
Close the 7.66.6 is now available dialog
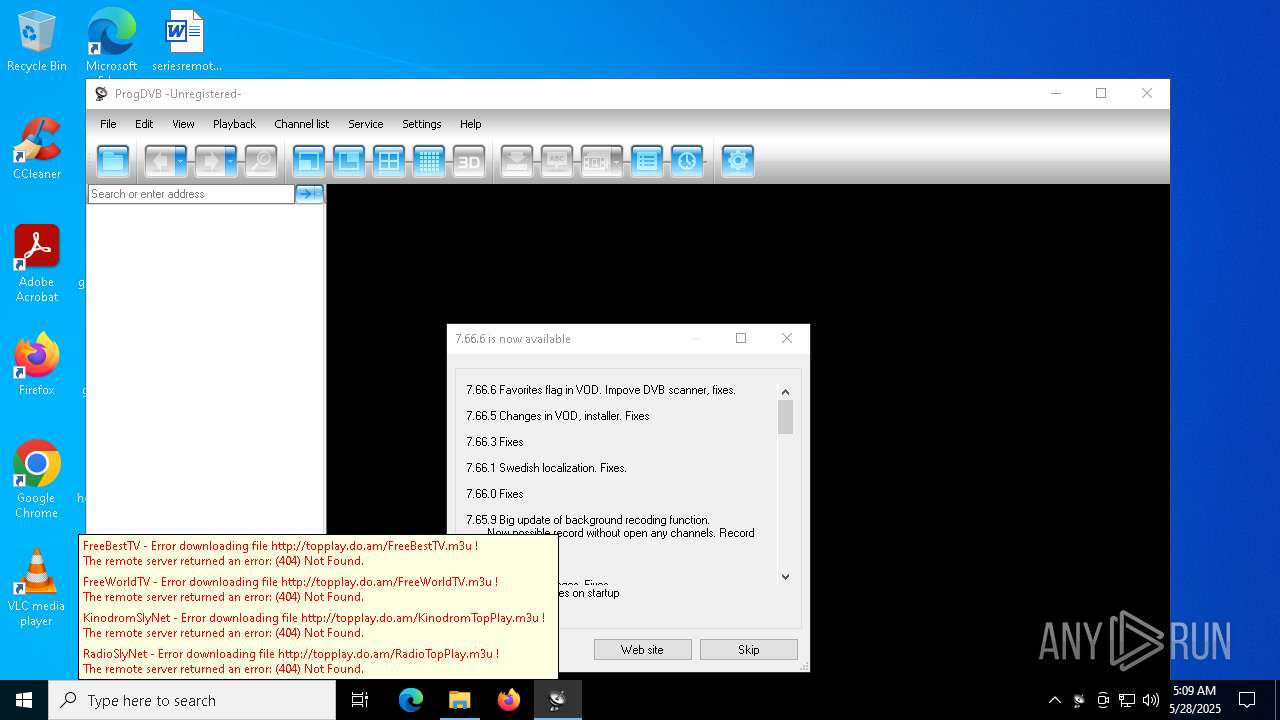(x=787, y=338)
